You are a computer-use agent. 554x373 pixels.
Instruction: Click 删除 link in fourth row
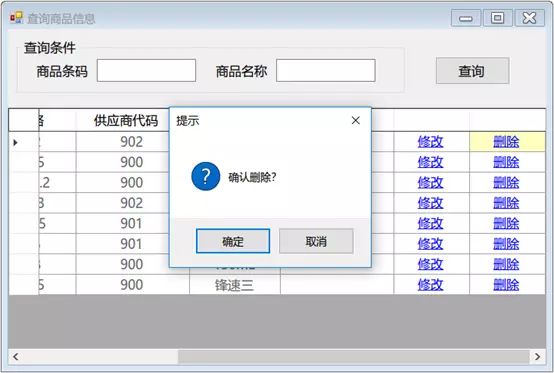506,203
